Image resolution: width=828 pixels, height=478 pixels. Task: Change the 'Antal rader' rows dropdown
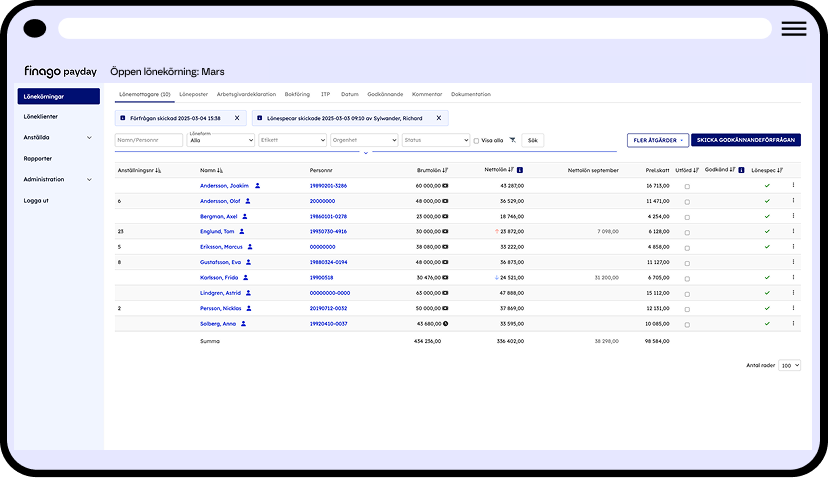click(790, 366)
